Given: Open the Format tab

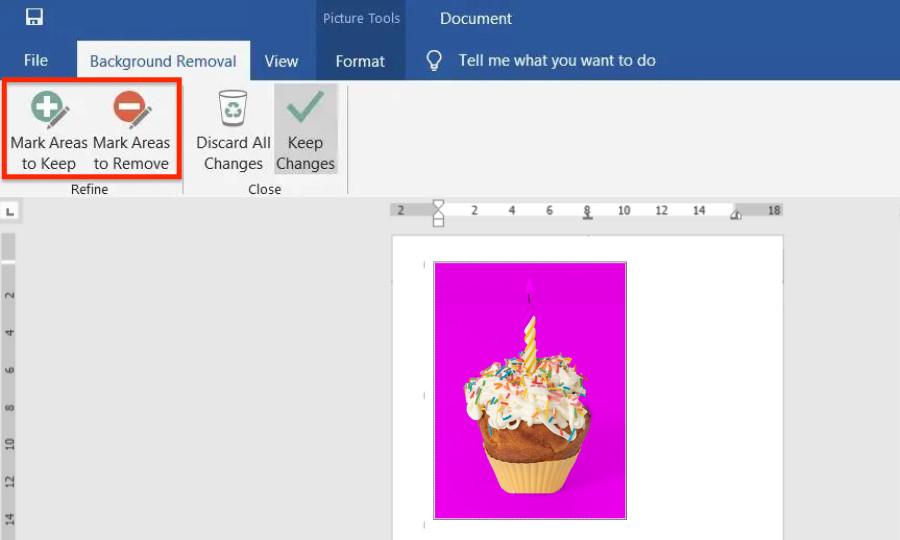Looking at the screenshot, I should coord(360,61).
